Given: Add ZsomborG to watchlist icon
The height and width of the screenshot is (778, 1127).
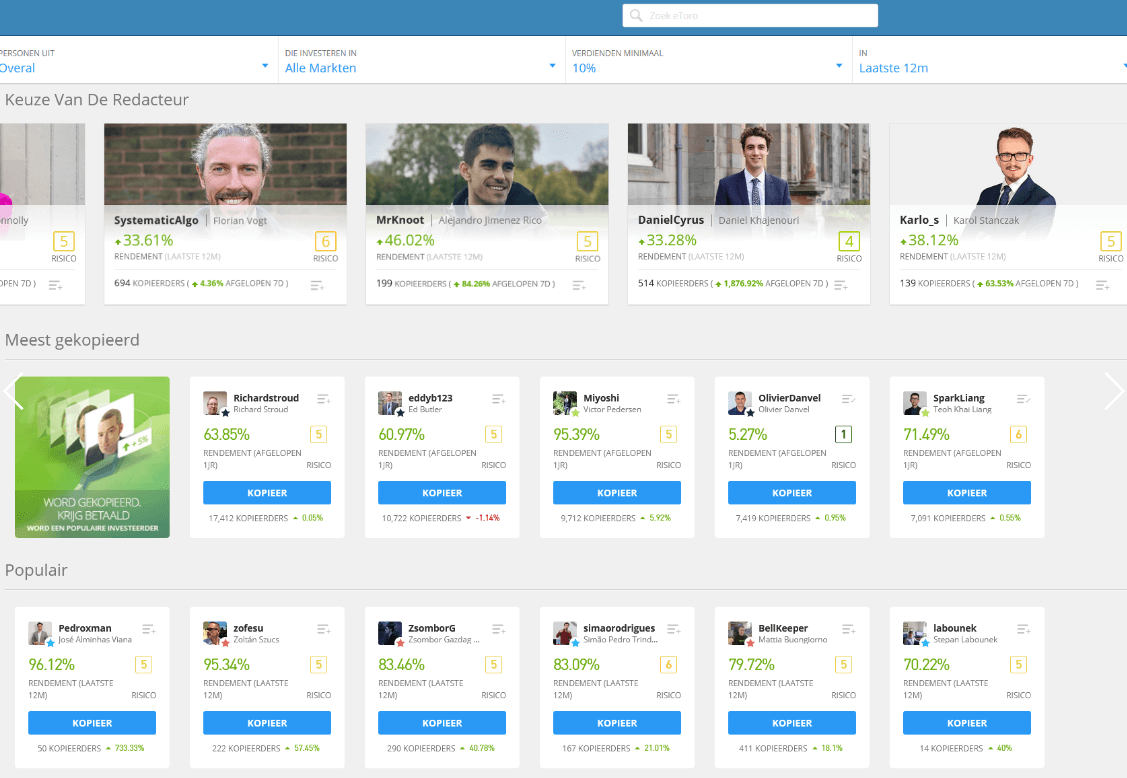Looking at the screenshot, I should [x=498, y=629].
